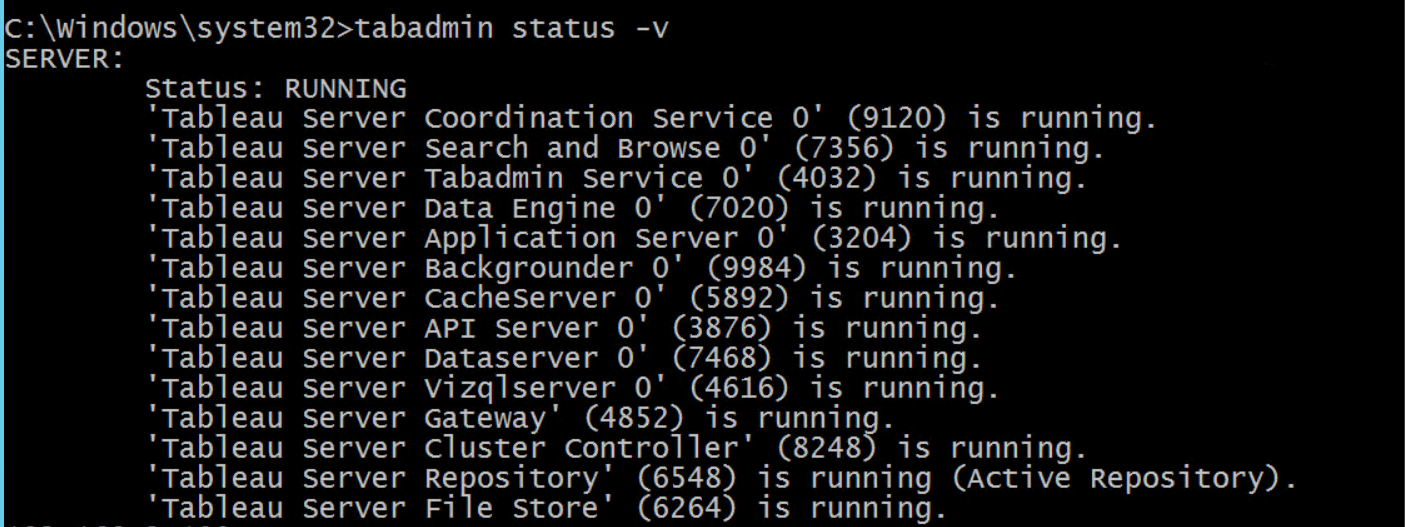This screenshot has height=527, width=1405.
Task: Click the Cluster Controller status line
Action: 615,448
